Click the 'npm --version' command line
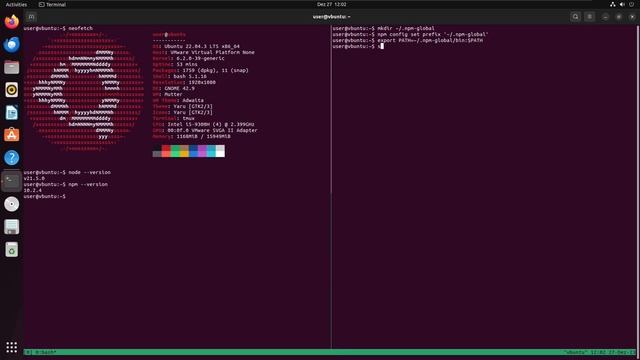The width and height of the screenshot is (640, 360). (x=66, y=184)
